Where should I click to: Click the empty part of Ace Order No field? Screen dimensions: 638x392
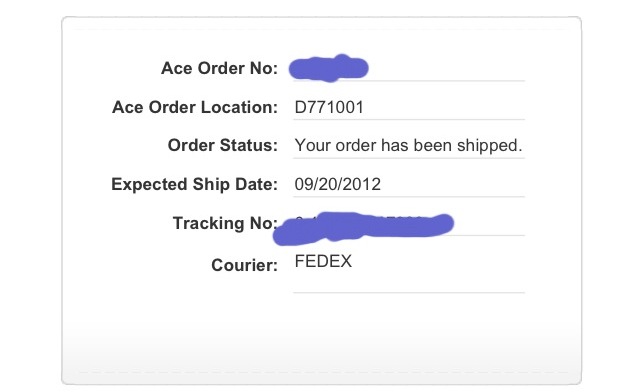click(446, 68)
